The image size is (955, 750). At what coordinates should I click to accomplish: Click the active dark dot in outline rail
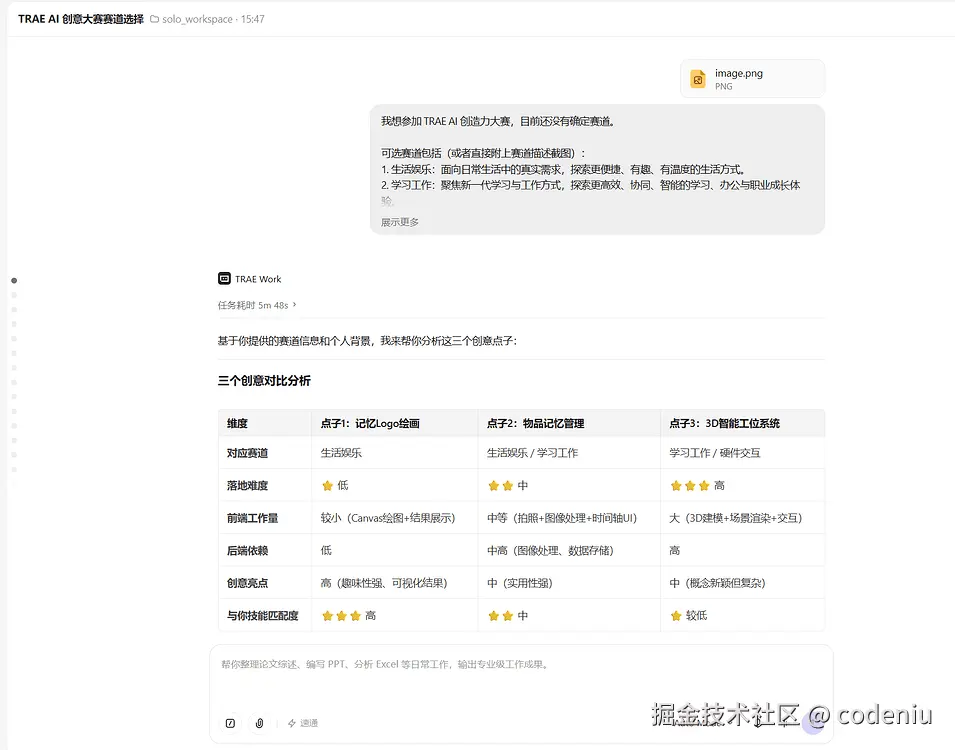tap(14, 280)
